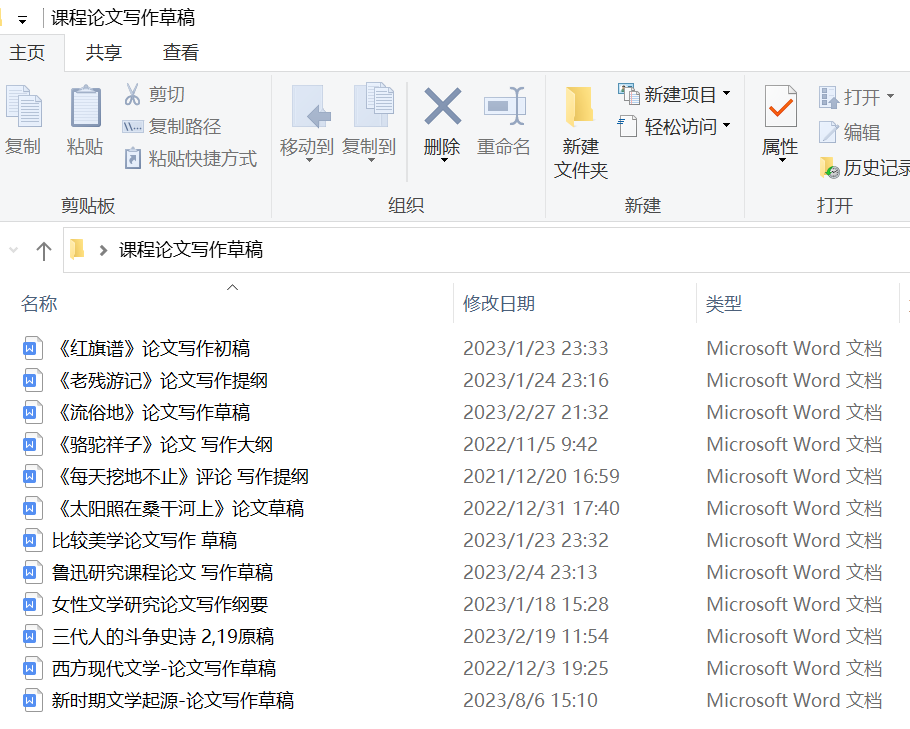Click the Copy path icon
Screen dimensions: 910x729
[133, 127]
